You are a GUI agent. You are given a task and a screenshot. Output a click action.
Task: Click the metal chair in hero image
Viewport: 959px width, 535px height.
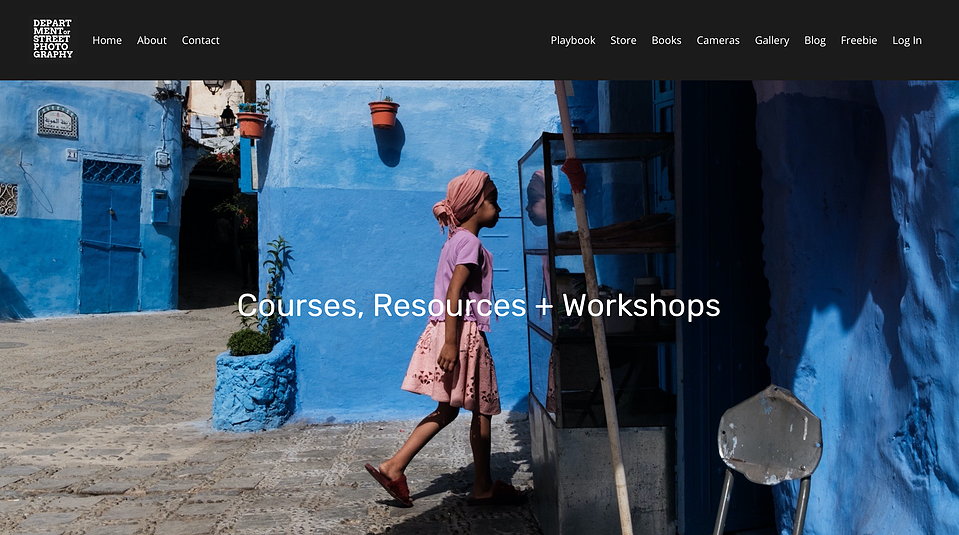[x=768, y=459]
